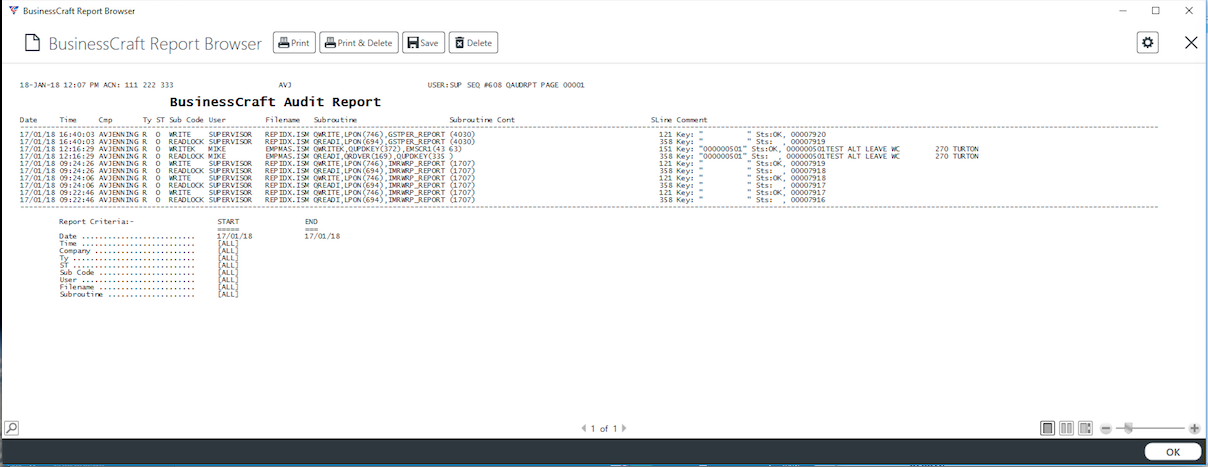Delete the report using the Delete button
The height and width of the screenshot is (467, 1208).
[473, 43]
